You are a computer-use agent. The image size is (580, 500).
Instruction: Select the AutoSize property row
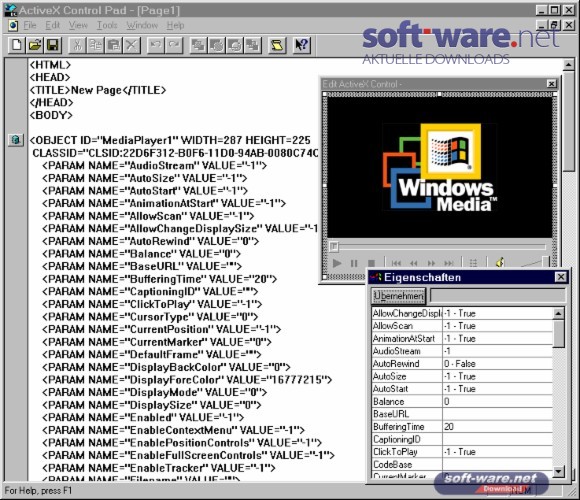(462, 376)
